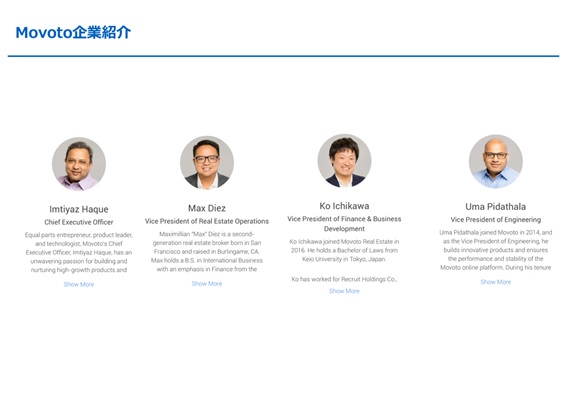This screenshot has width=567, height=393.
Task: Click Vice President of Finance & Business Development
Action: 344,224
